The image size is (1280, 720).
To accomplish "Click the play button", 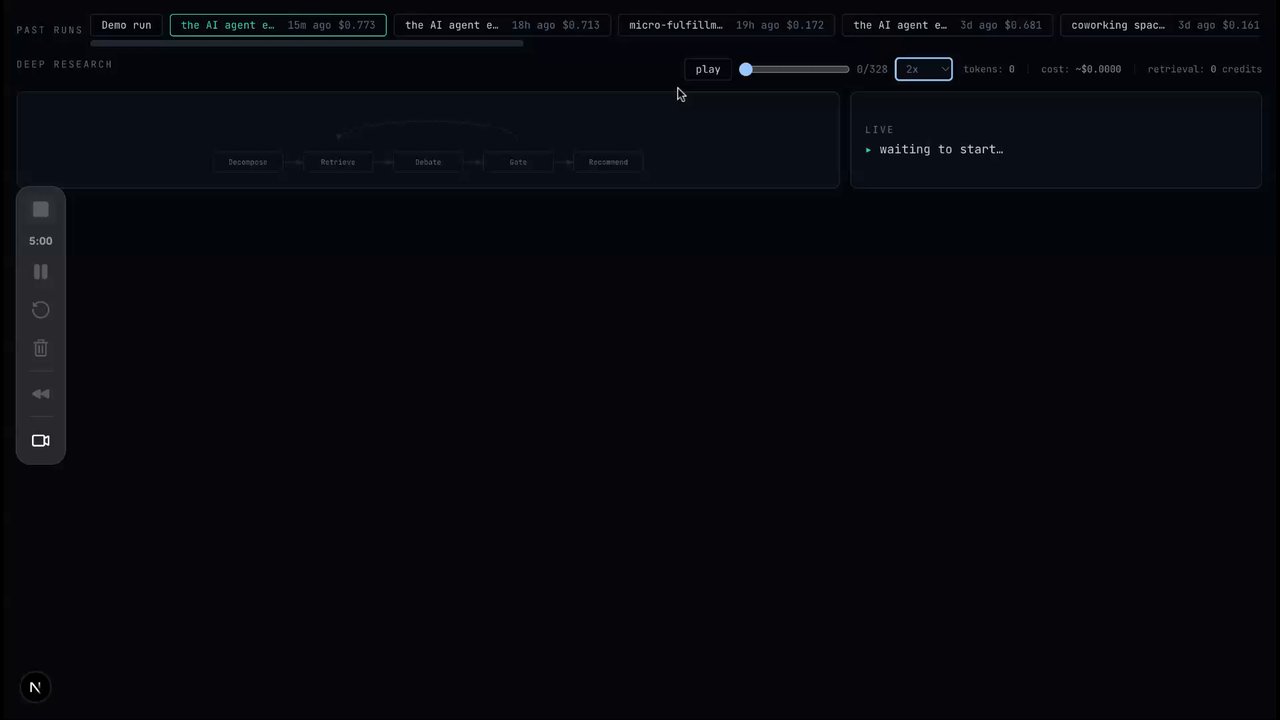I will (708, 69).
